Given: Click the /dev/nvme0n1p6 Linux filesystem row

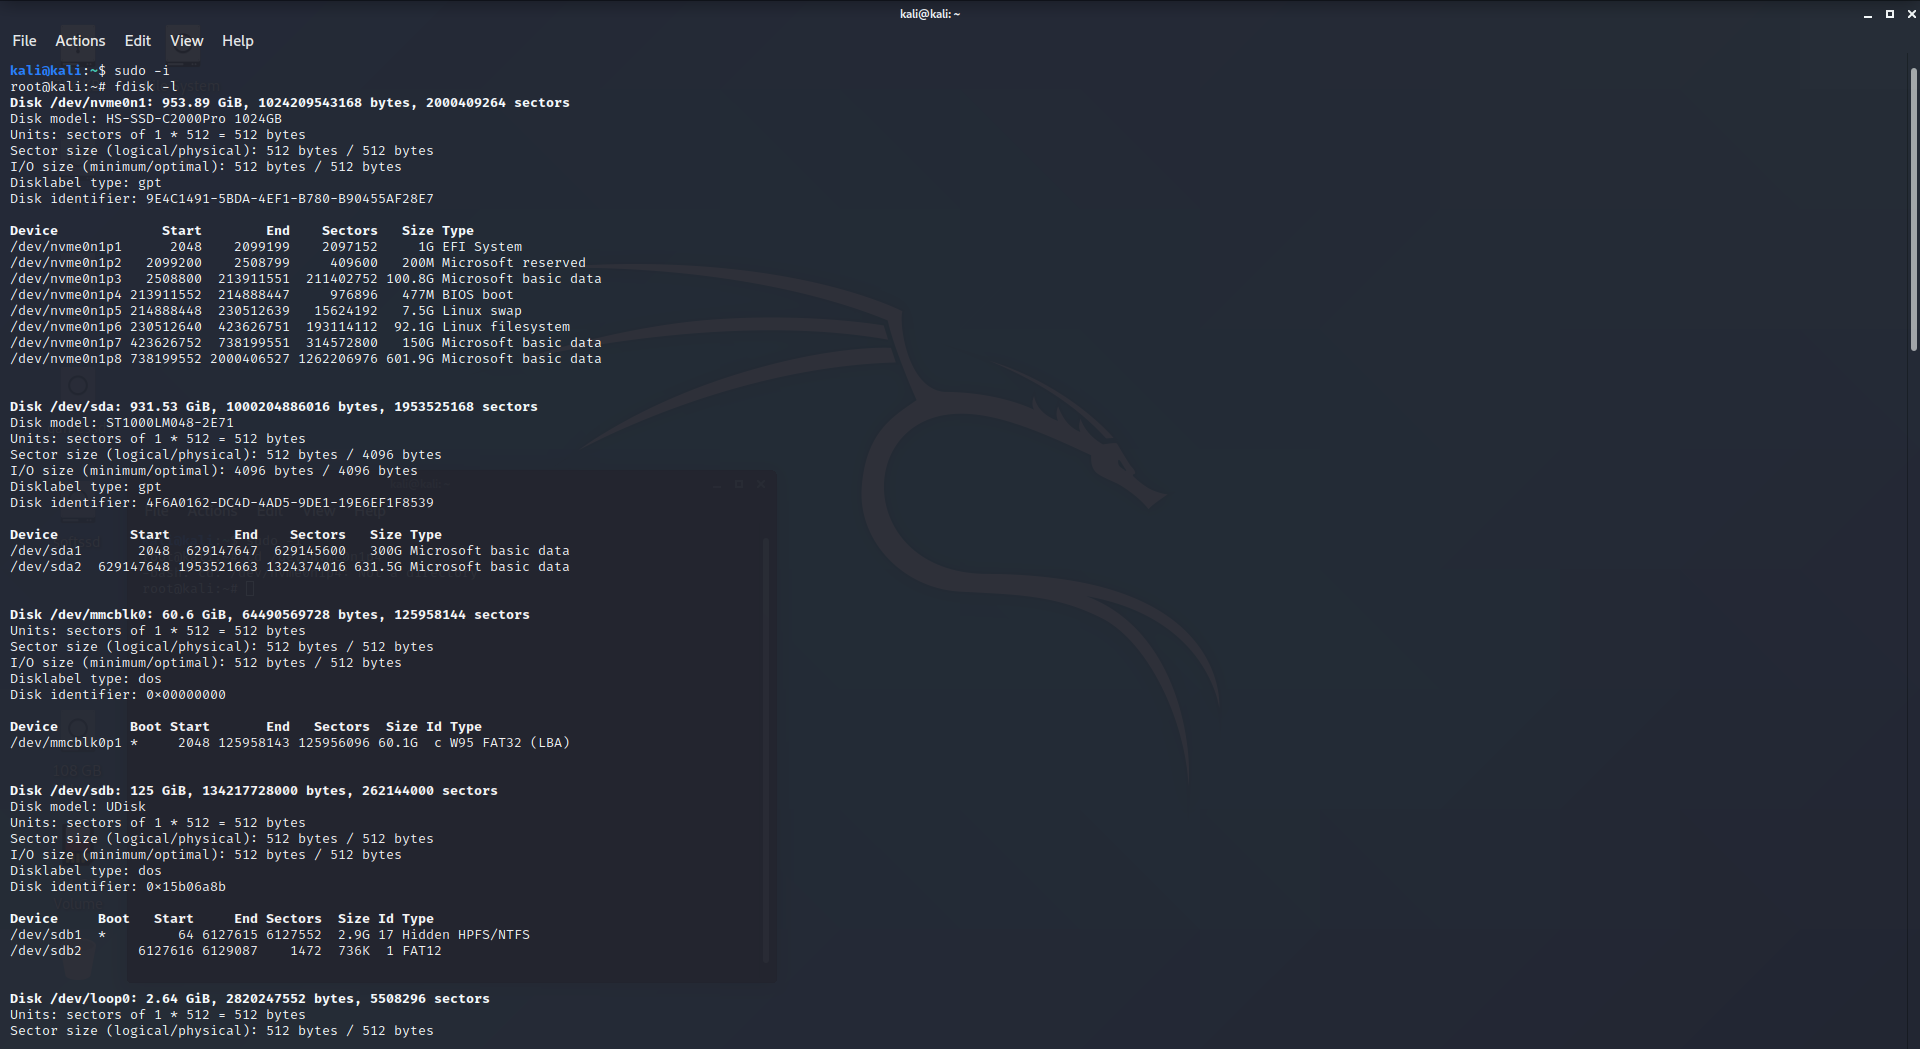Looking at the screenshot, I should click(290, 327).
